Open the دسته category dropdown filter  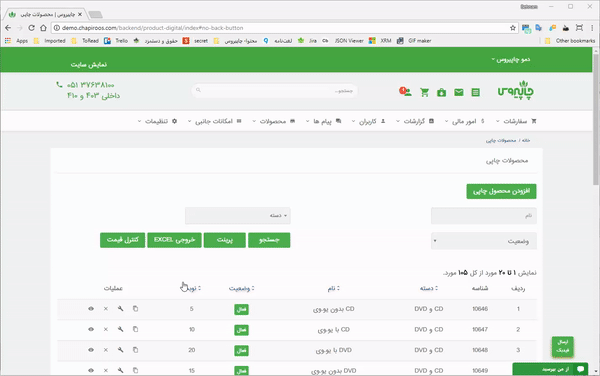(238, 216)
